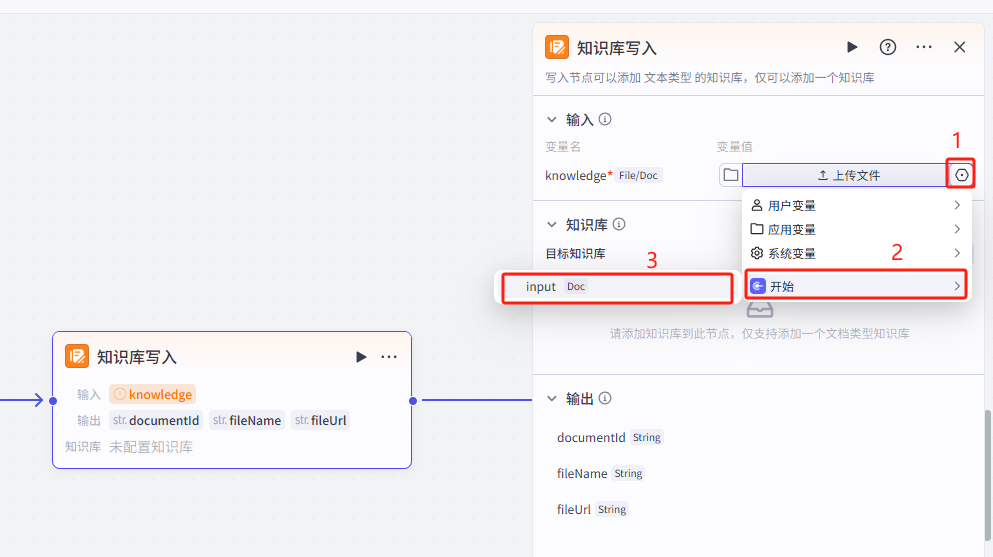993x557 pixels.
Task: Click the info icon next to 输出
Action: [605, 398]
